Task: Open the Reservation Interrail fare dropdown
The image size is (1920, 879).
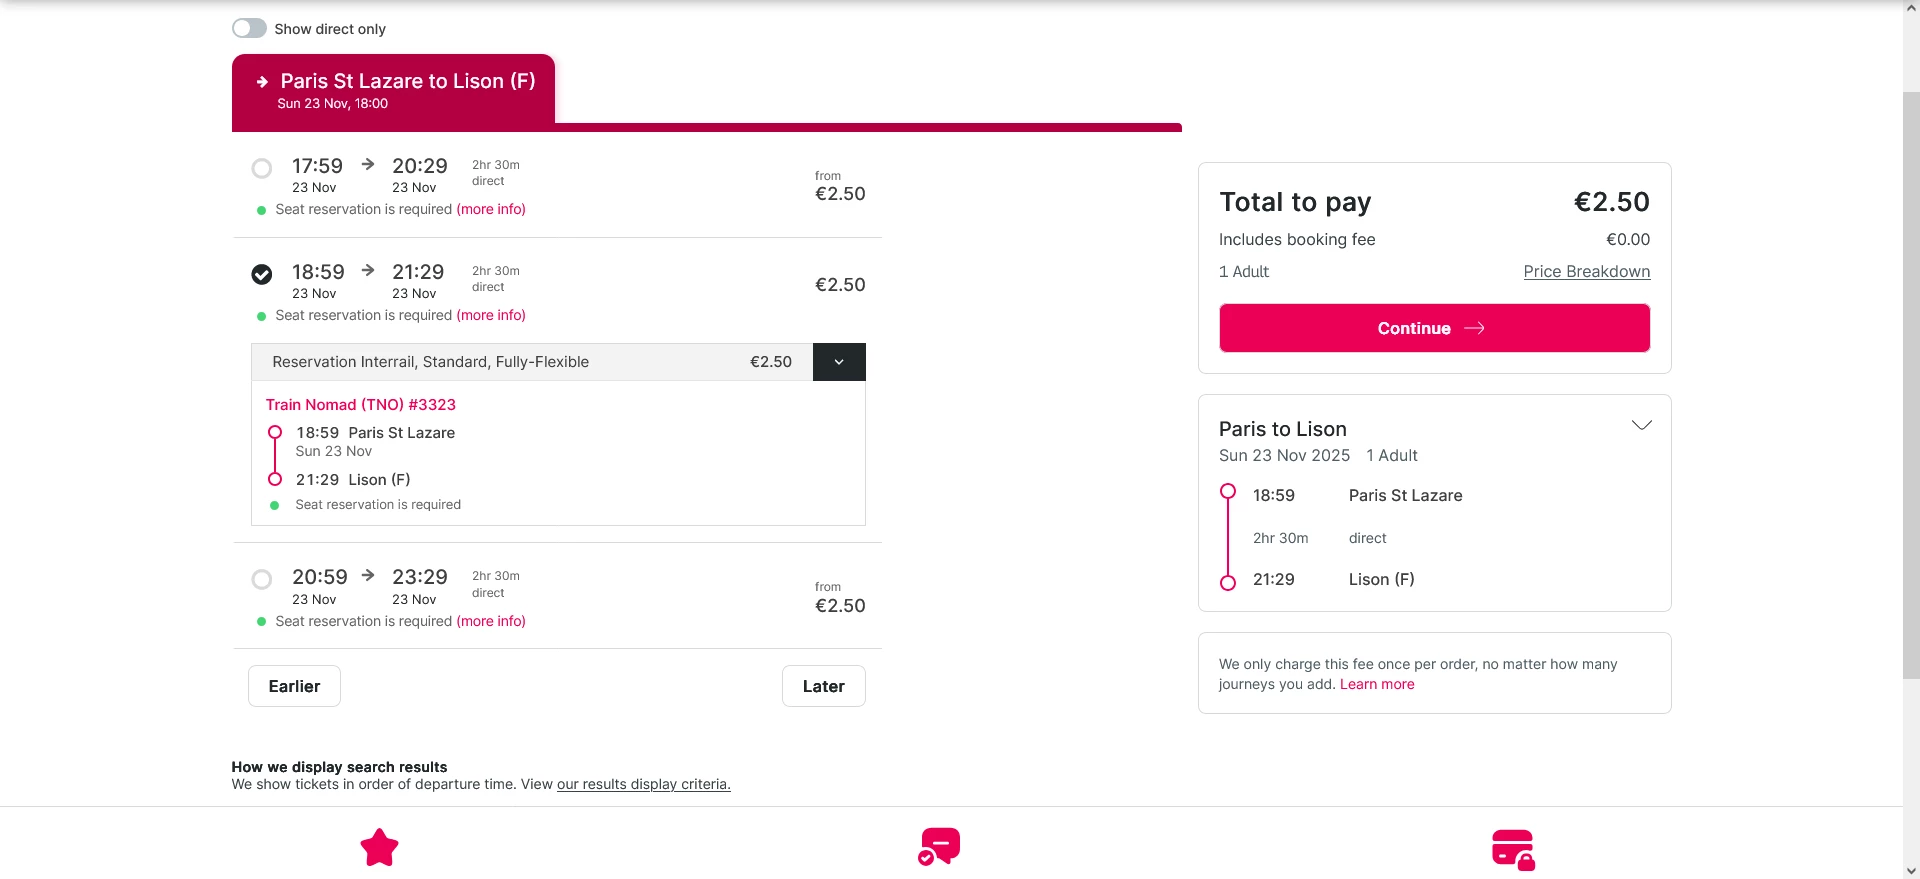Action: [x=839, y=362]
